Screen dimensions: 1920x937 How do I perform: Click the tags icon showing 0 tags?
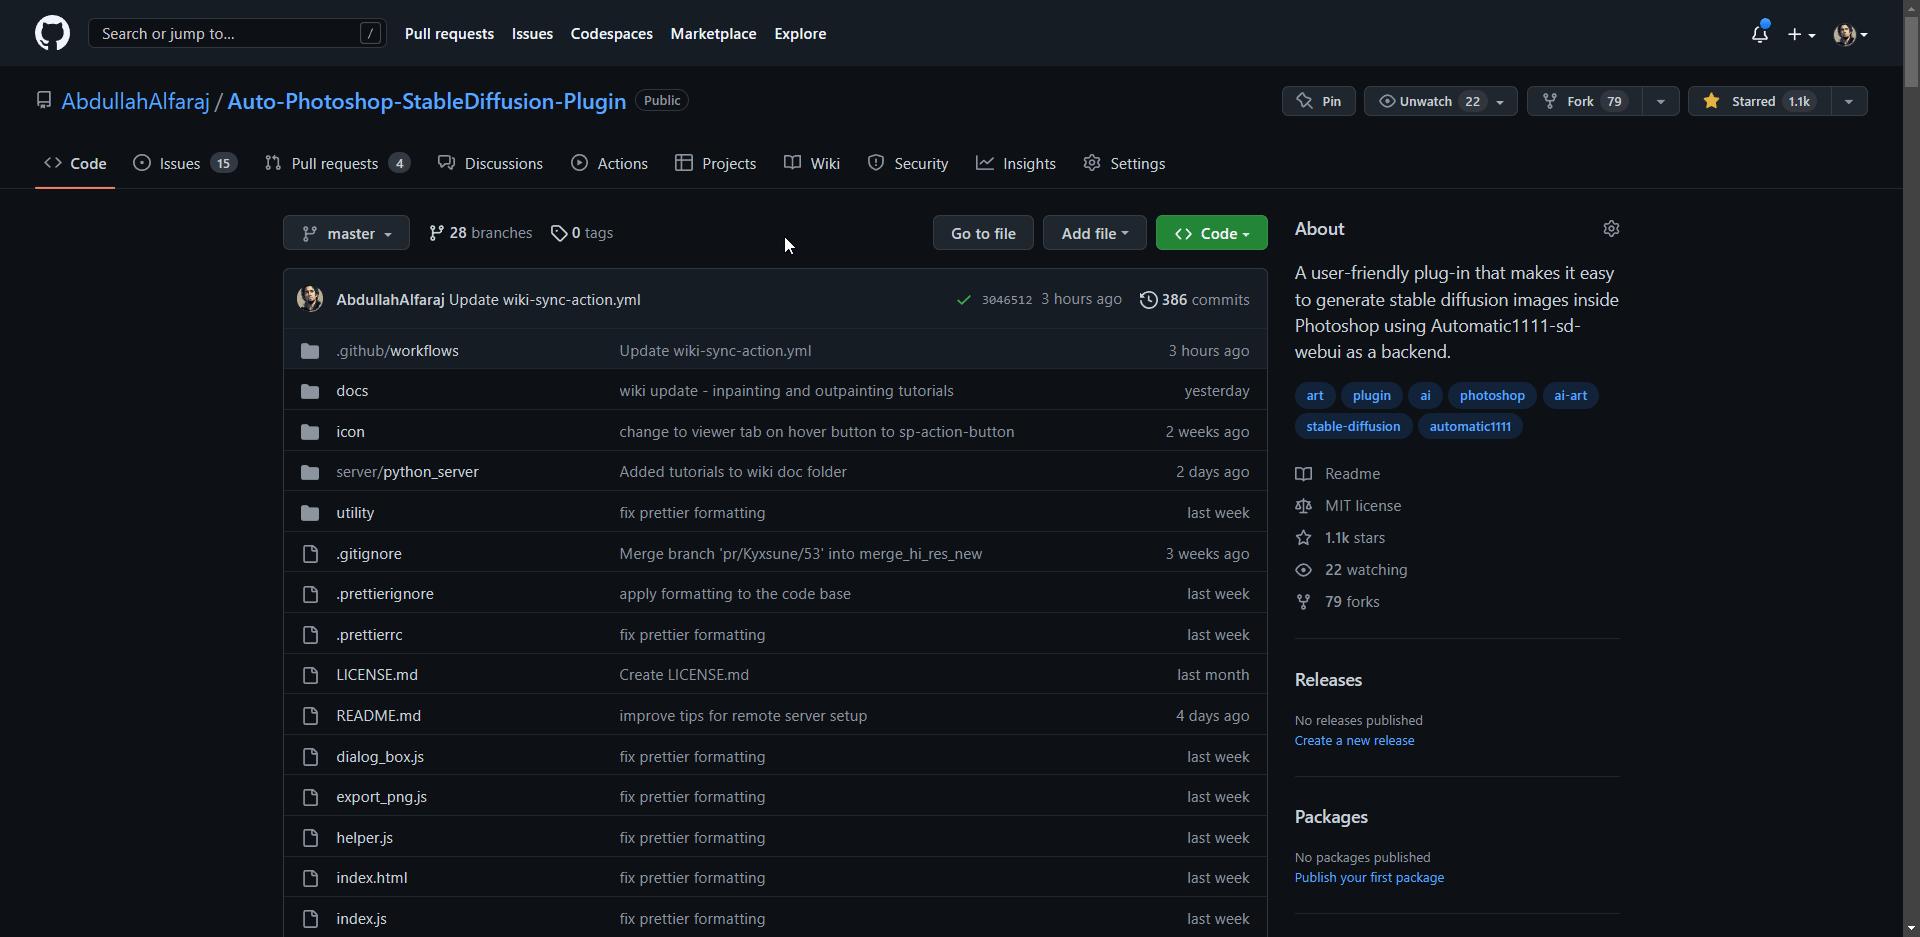pyautogui.click(x=558, y=233)
